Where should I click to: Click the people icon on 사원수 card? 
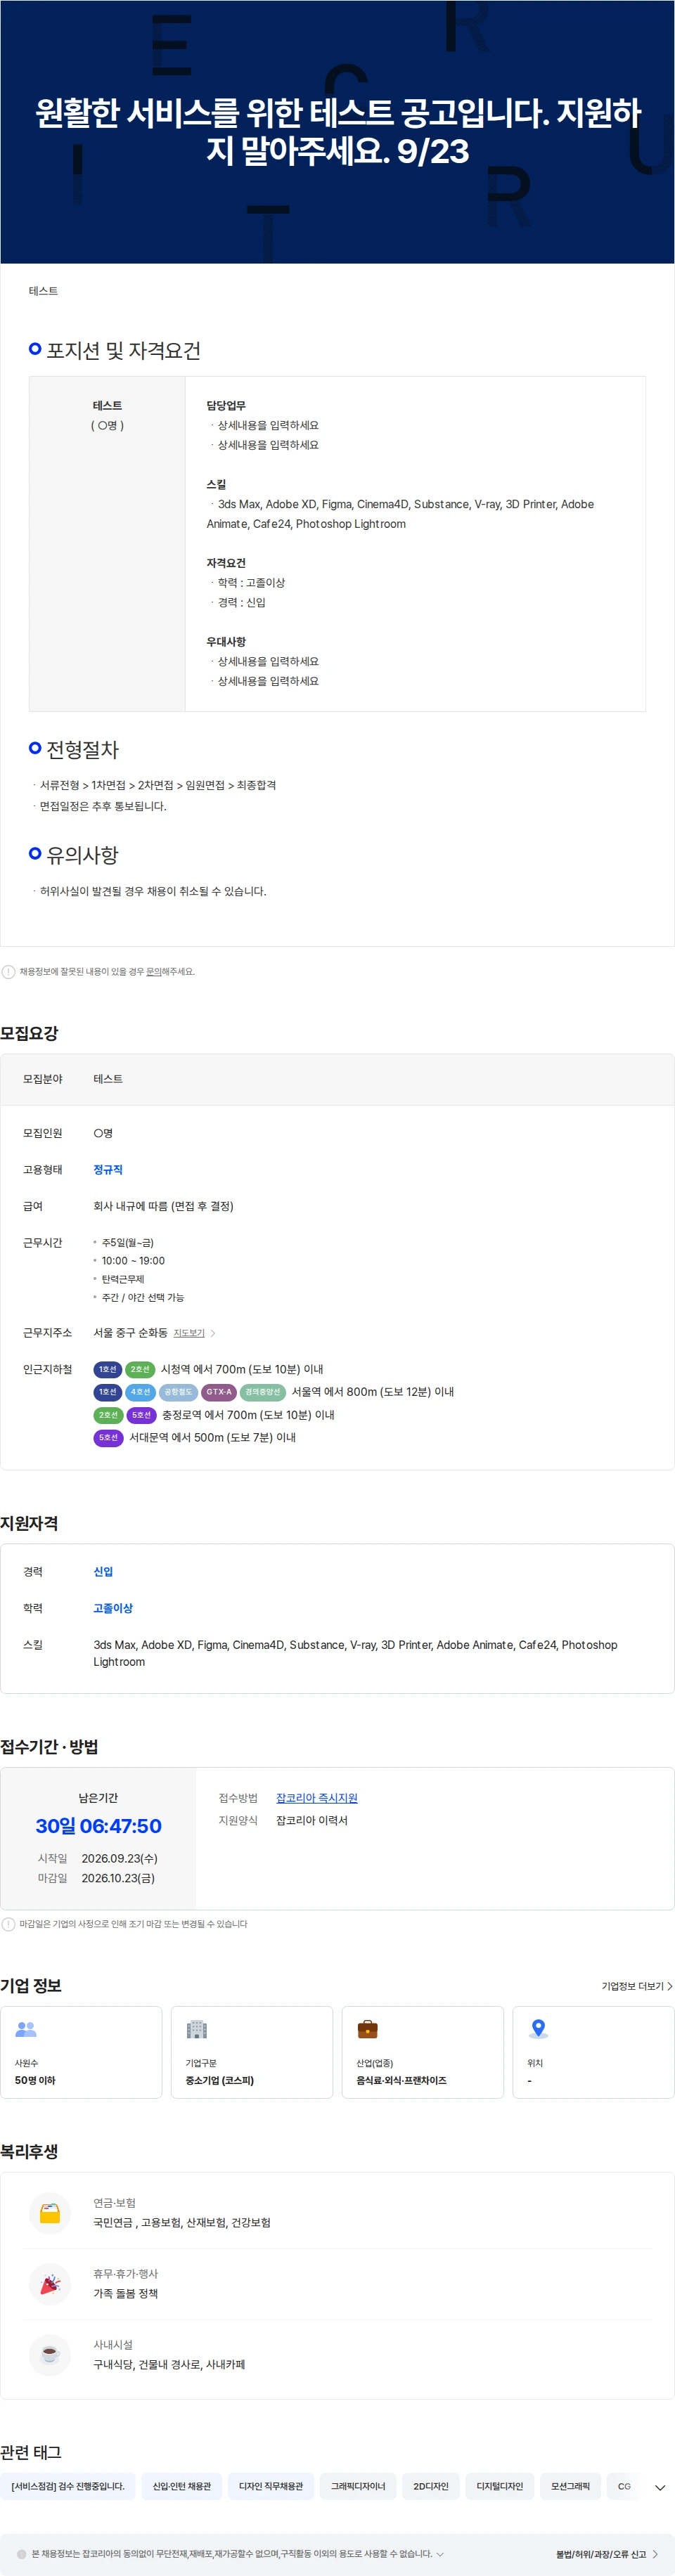[x=26, y=2029]
